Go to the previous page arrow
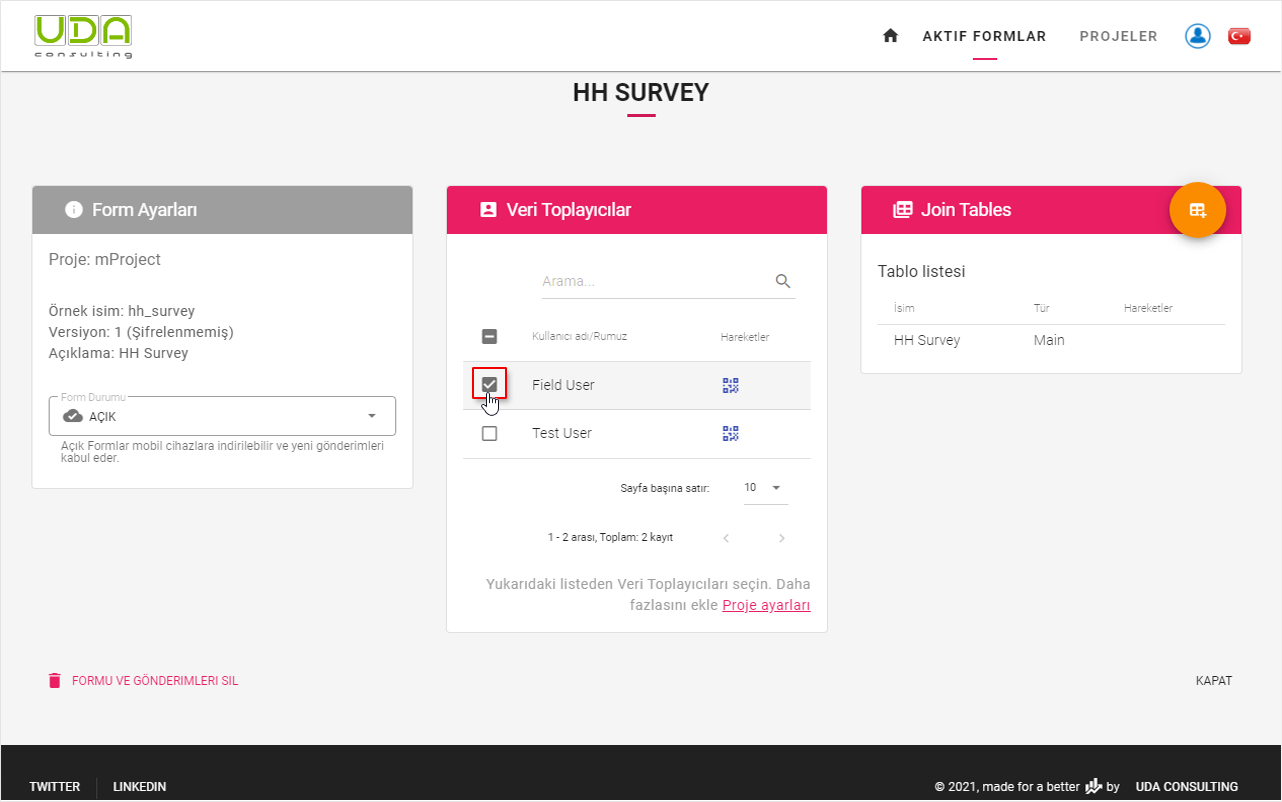 tap(726, 538)
